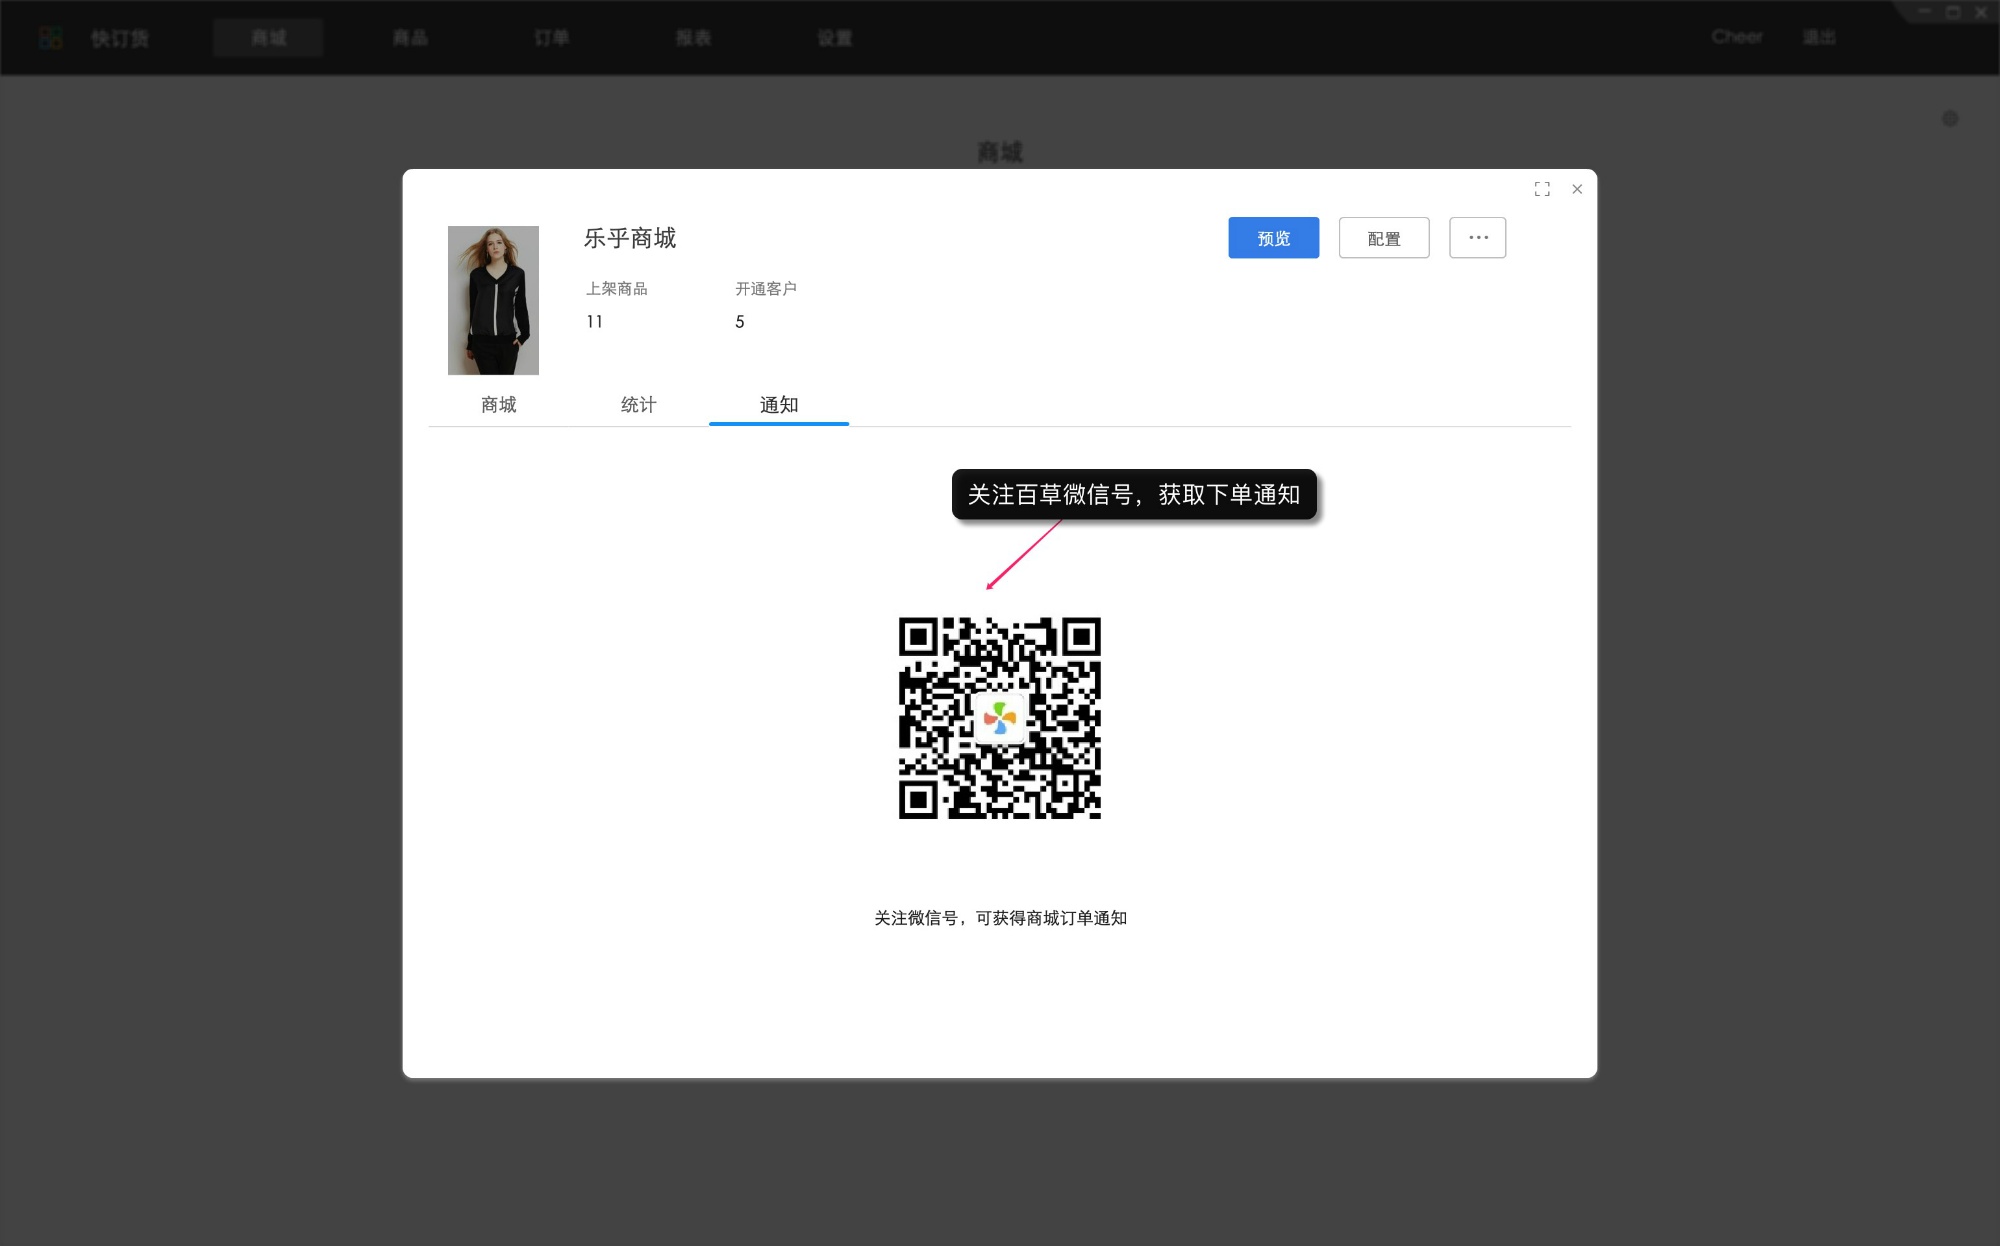Screen dimensions: 2000x1246
Task: Select the 通知 tab
Action: [x=779, y=405]
